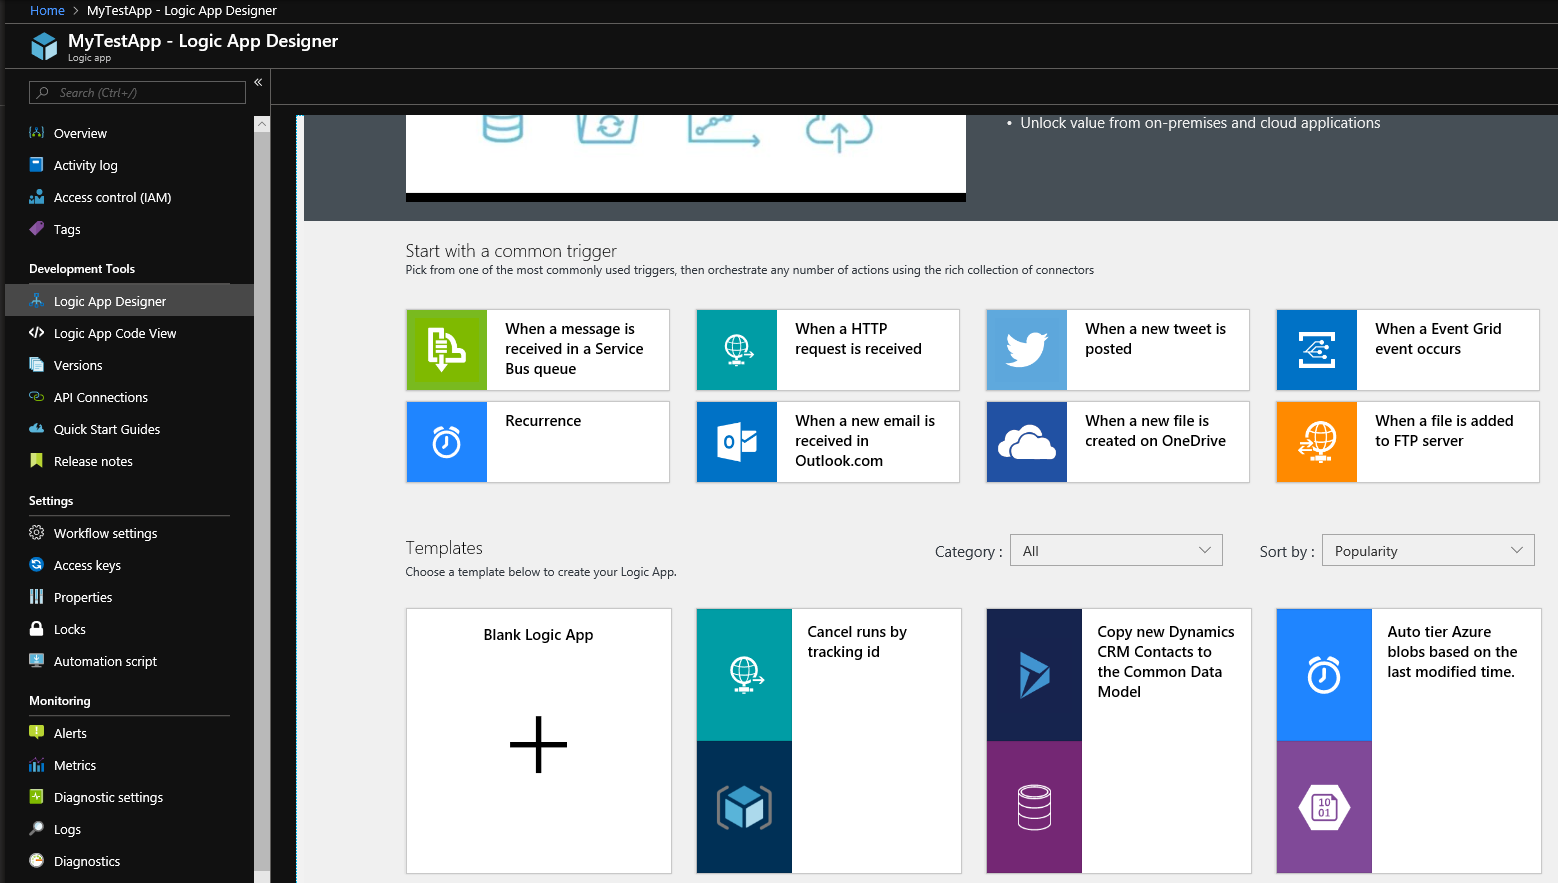Viewport: 1558px width, 883px height.
Task: Click the HTTP request globe icon
Action: click(x=737, y=350)
